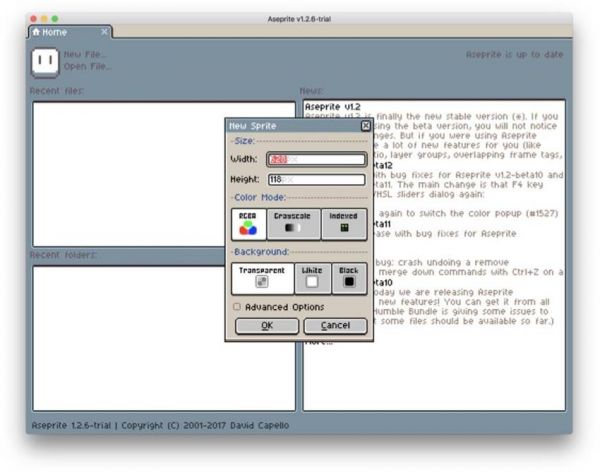Close the New Sprite dialog

point(365,126)
